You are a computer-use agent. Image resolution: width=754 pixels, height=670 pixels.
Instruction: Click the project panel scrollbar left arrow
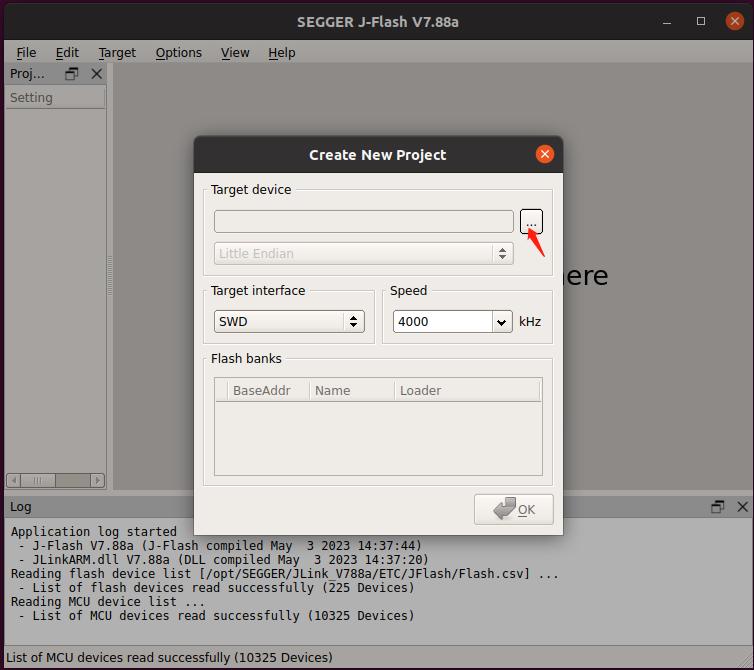(13, 480)
